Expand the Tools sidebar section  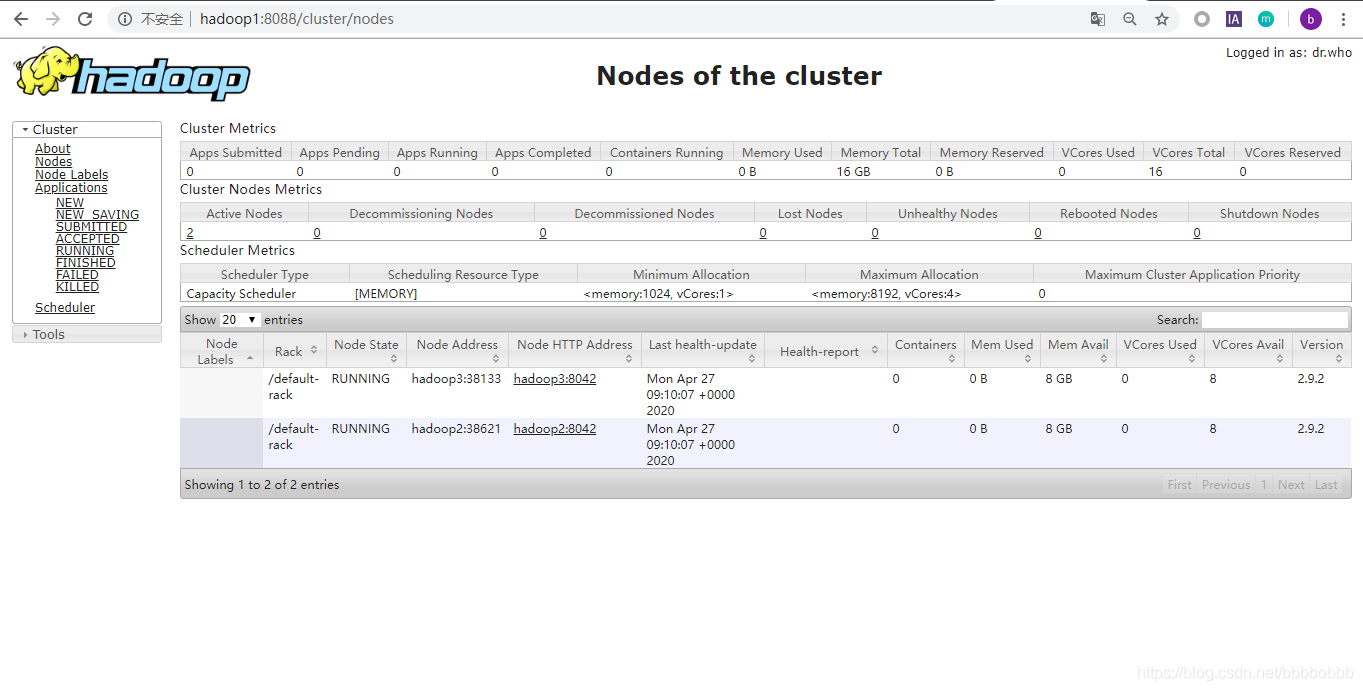tap(87, 334)
